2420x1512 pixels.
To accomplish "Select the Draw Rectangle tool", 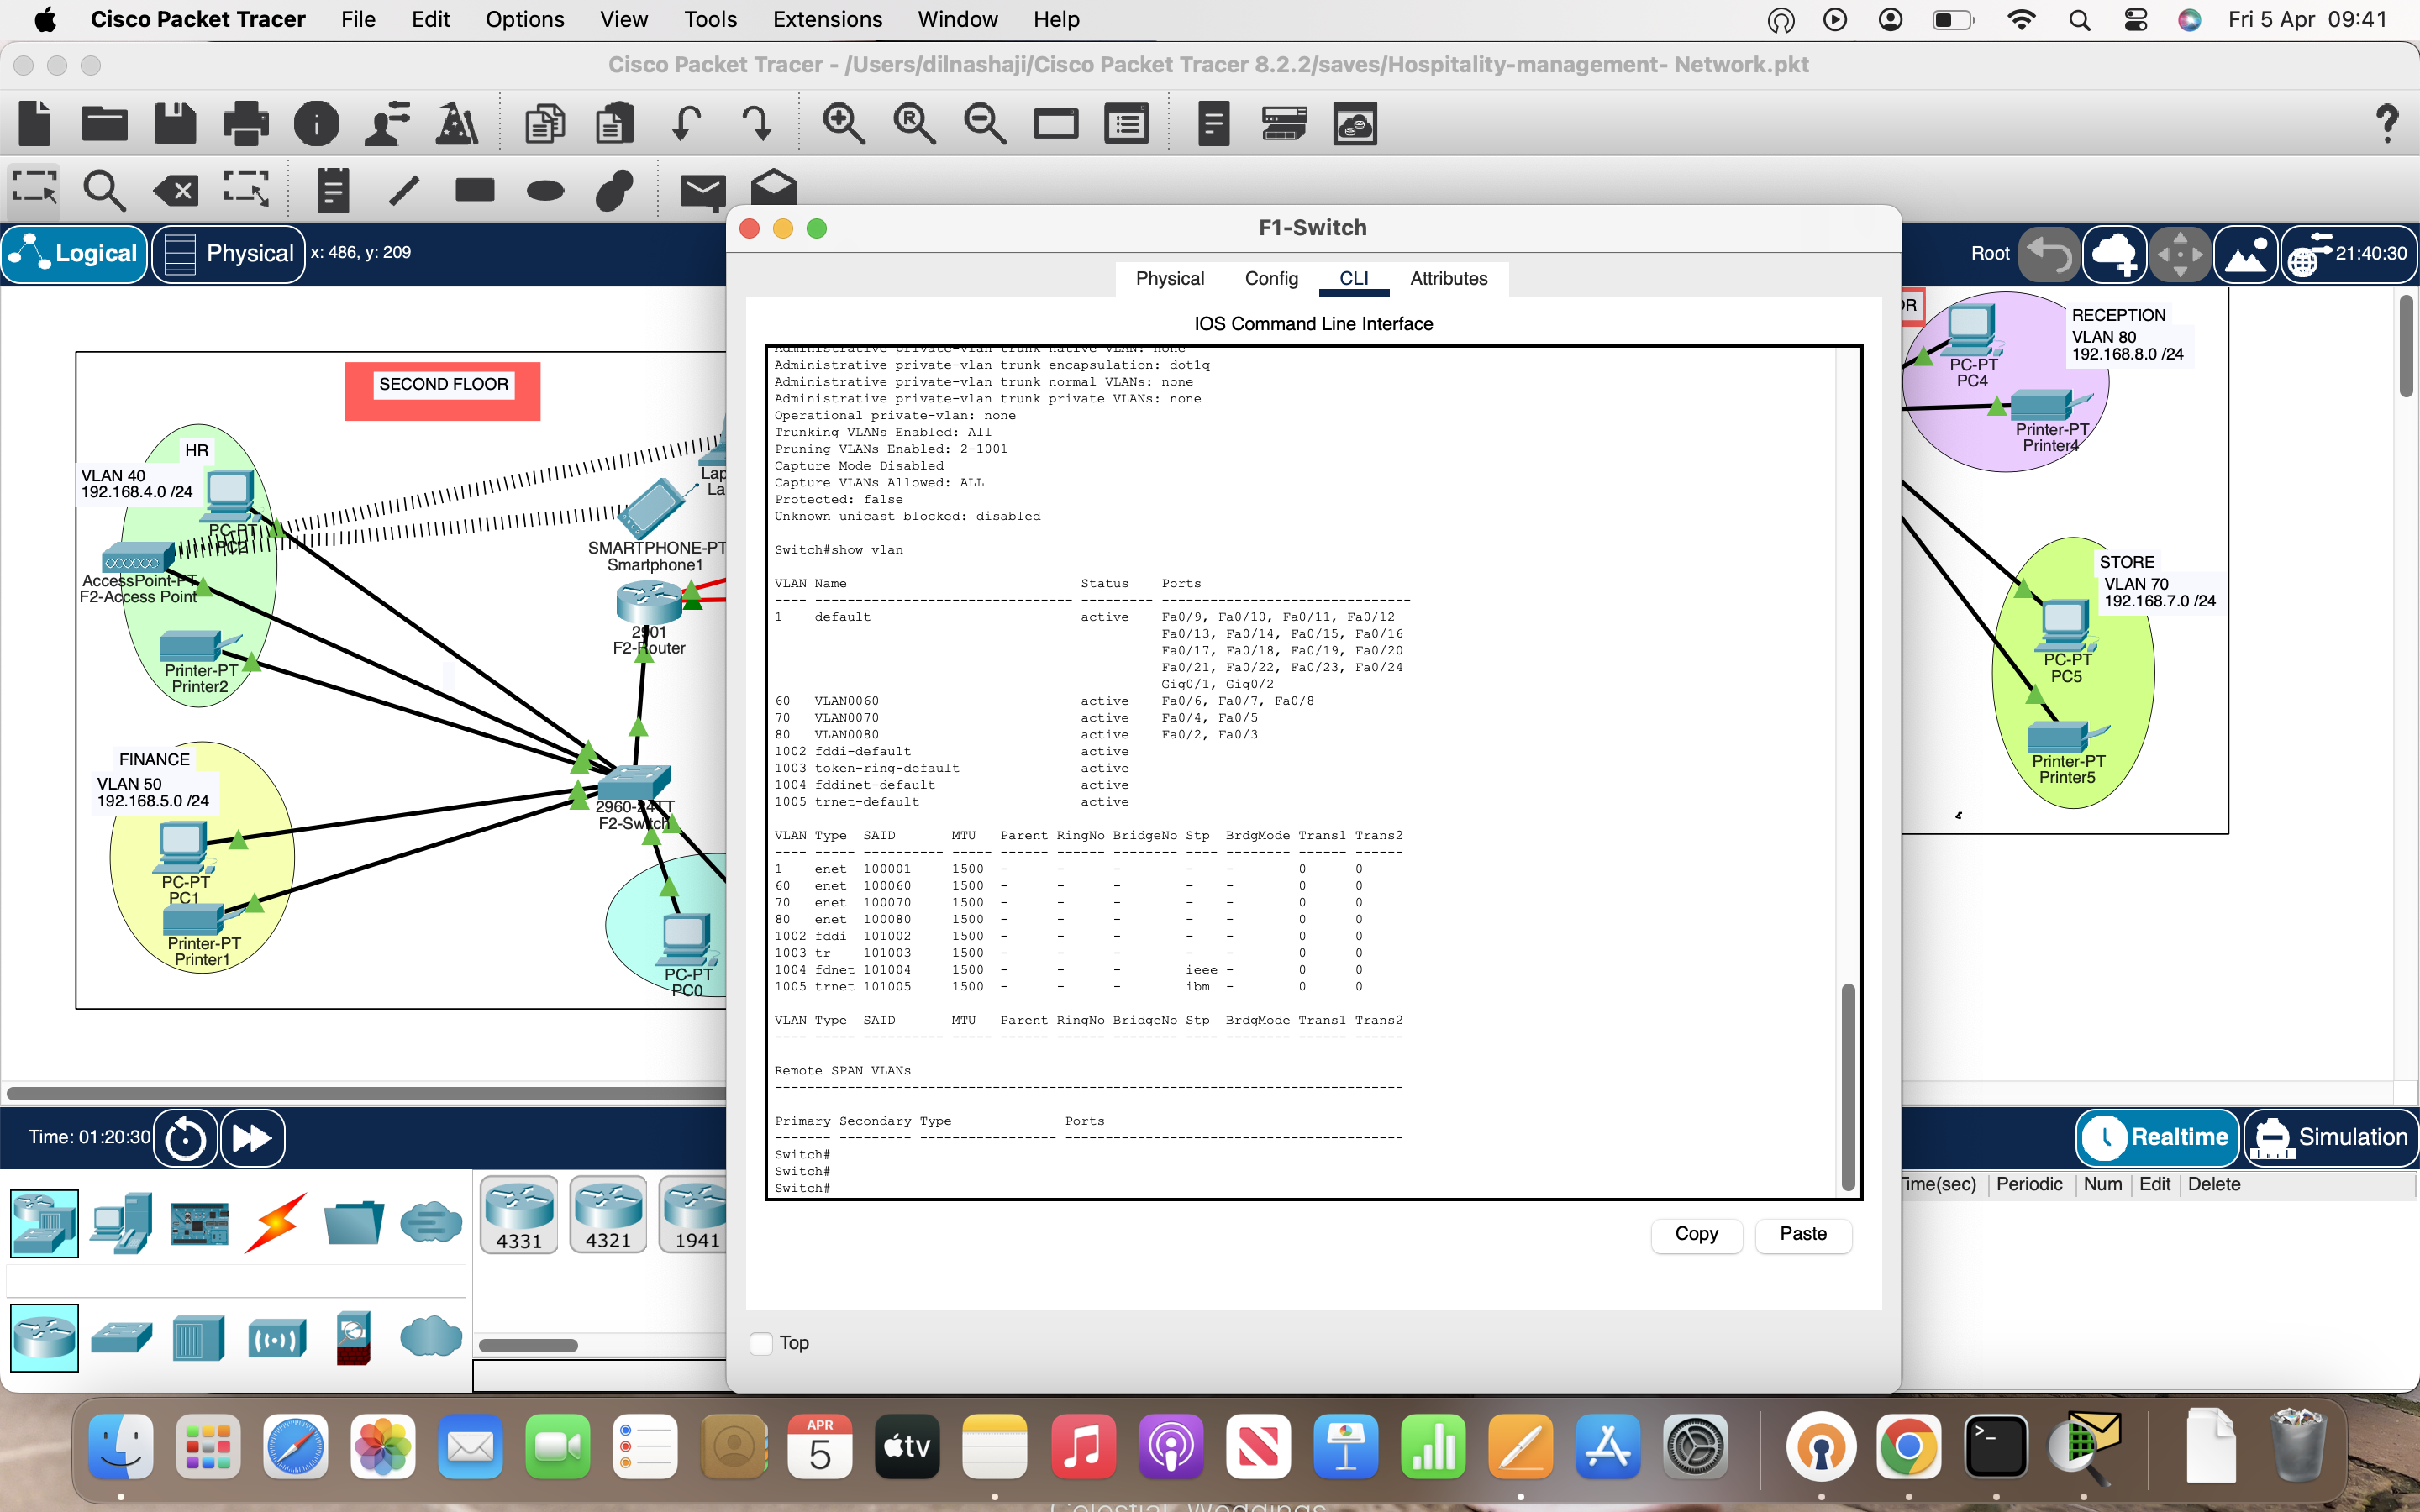I will click(473, 188).
